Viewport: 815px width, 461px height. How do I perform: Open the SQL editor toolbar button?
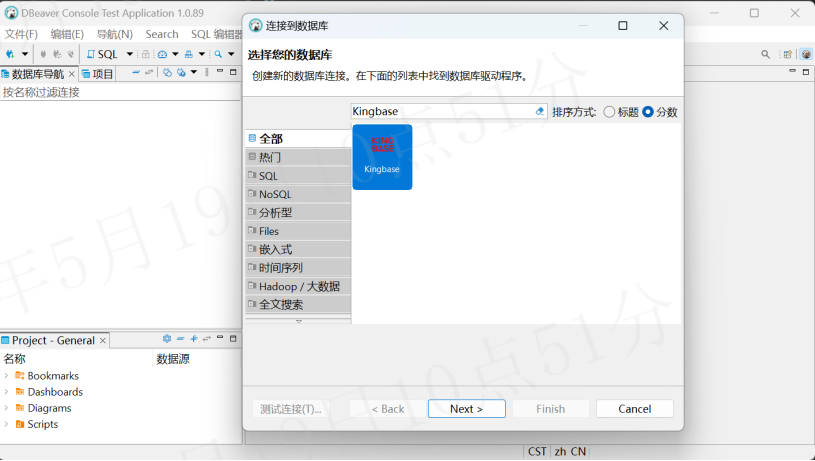click(x=102, y=54)
